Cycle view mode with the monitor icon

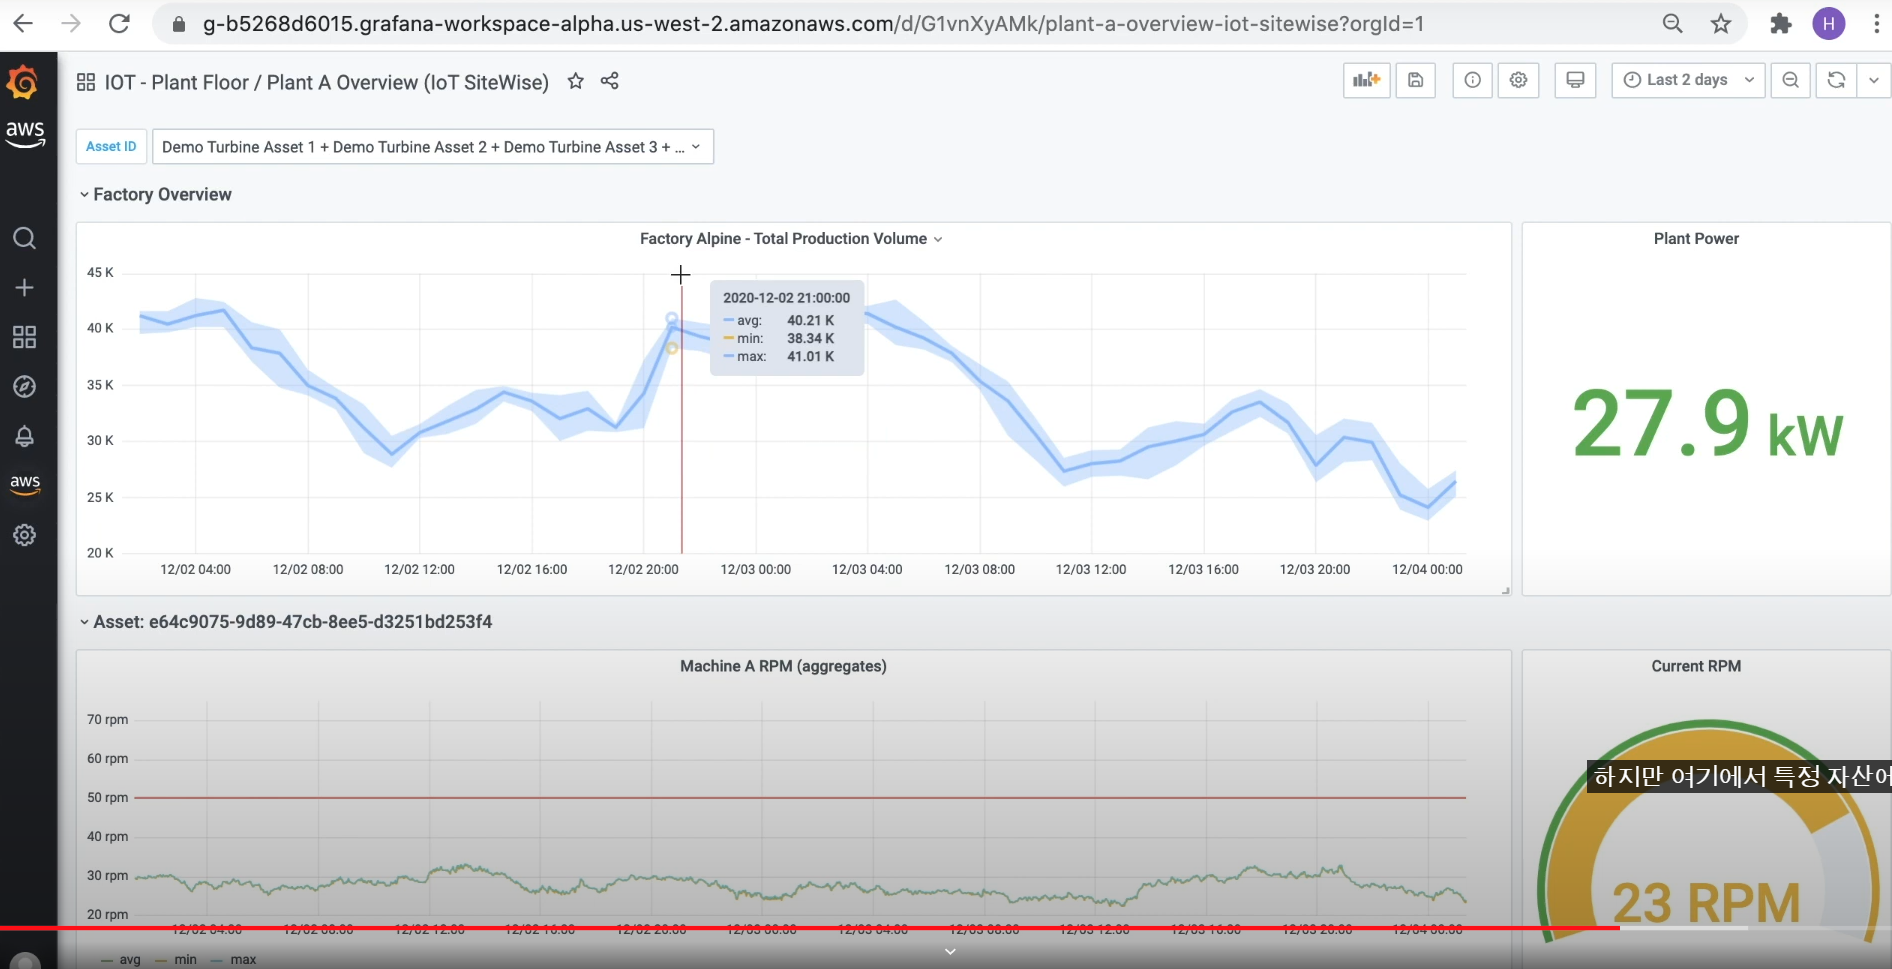(1575, 80)
